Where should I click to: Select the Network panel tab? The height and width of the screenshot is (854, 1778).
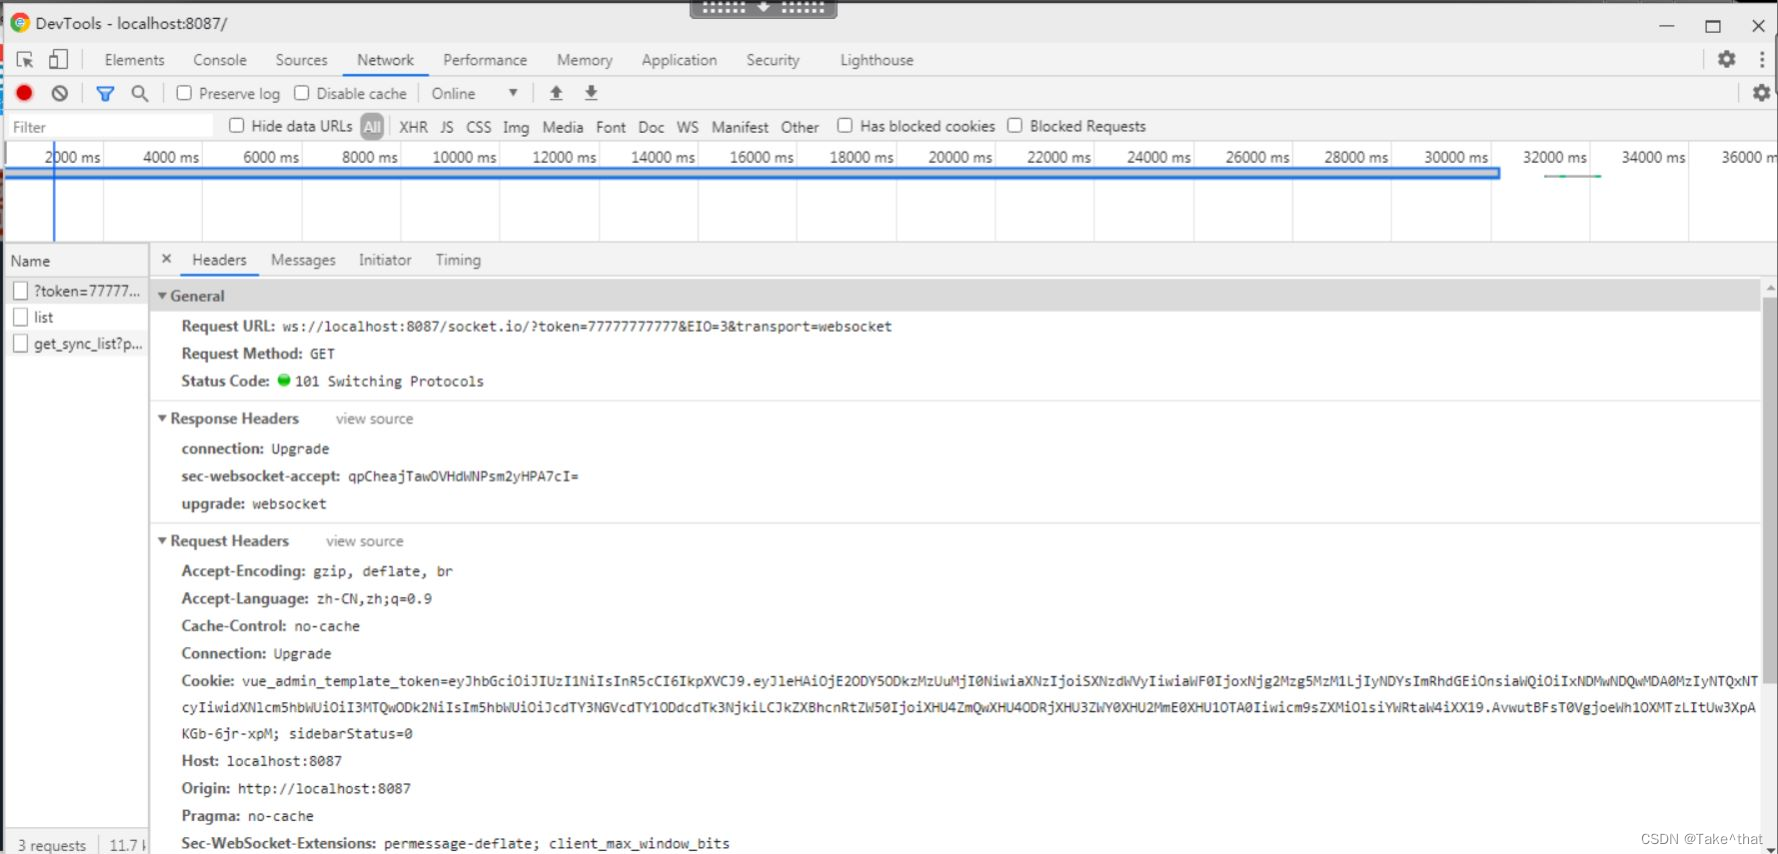386,60
